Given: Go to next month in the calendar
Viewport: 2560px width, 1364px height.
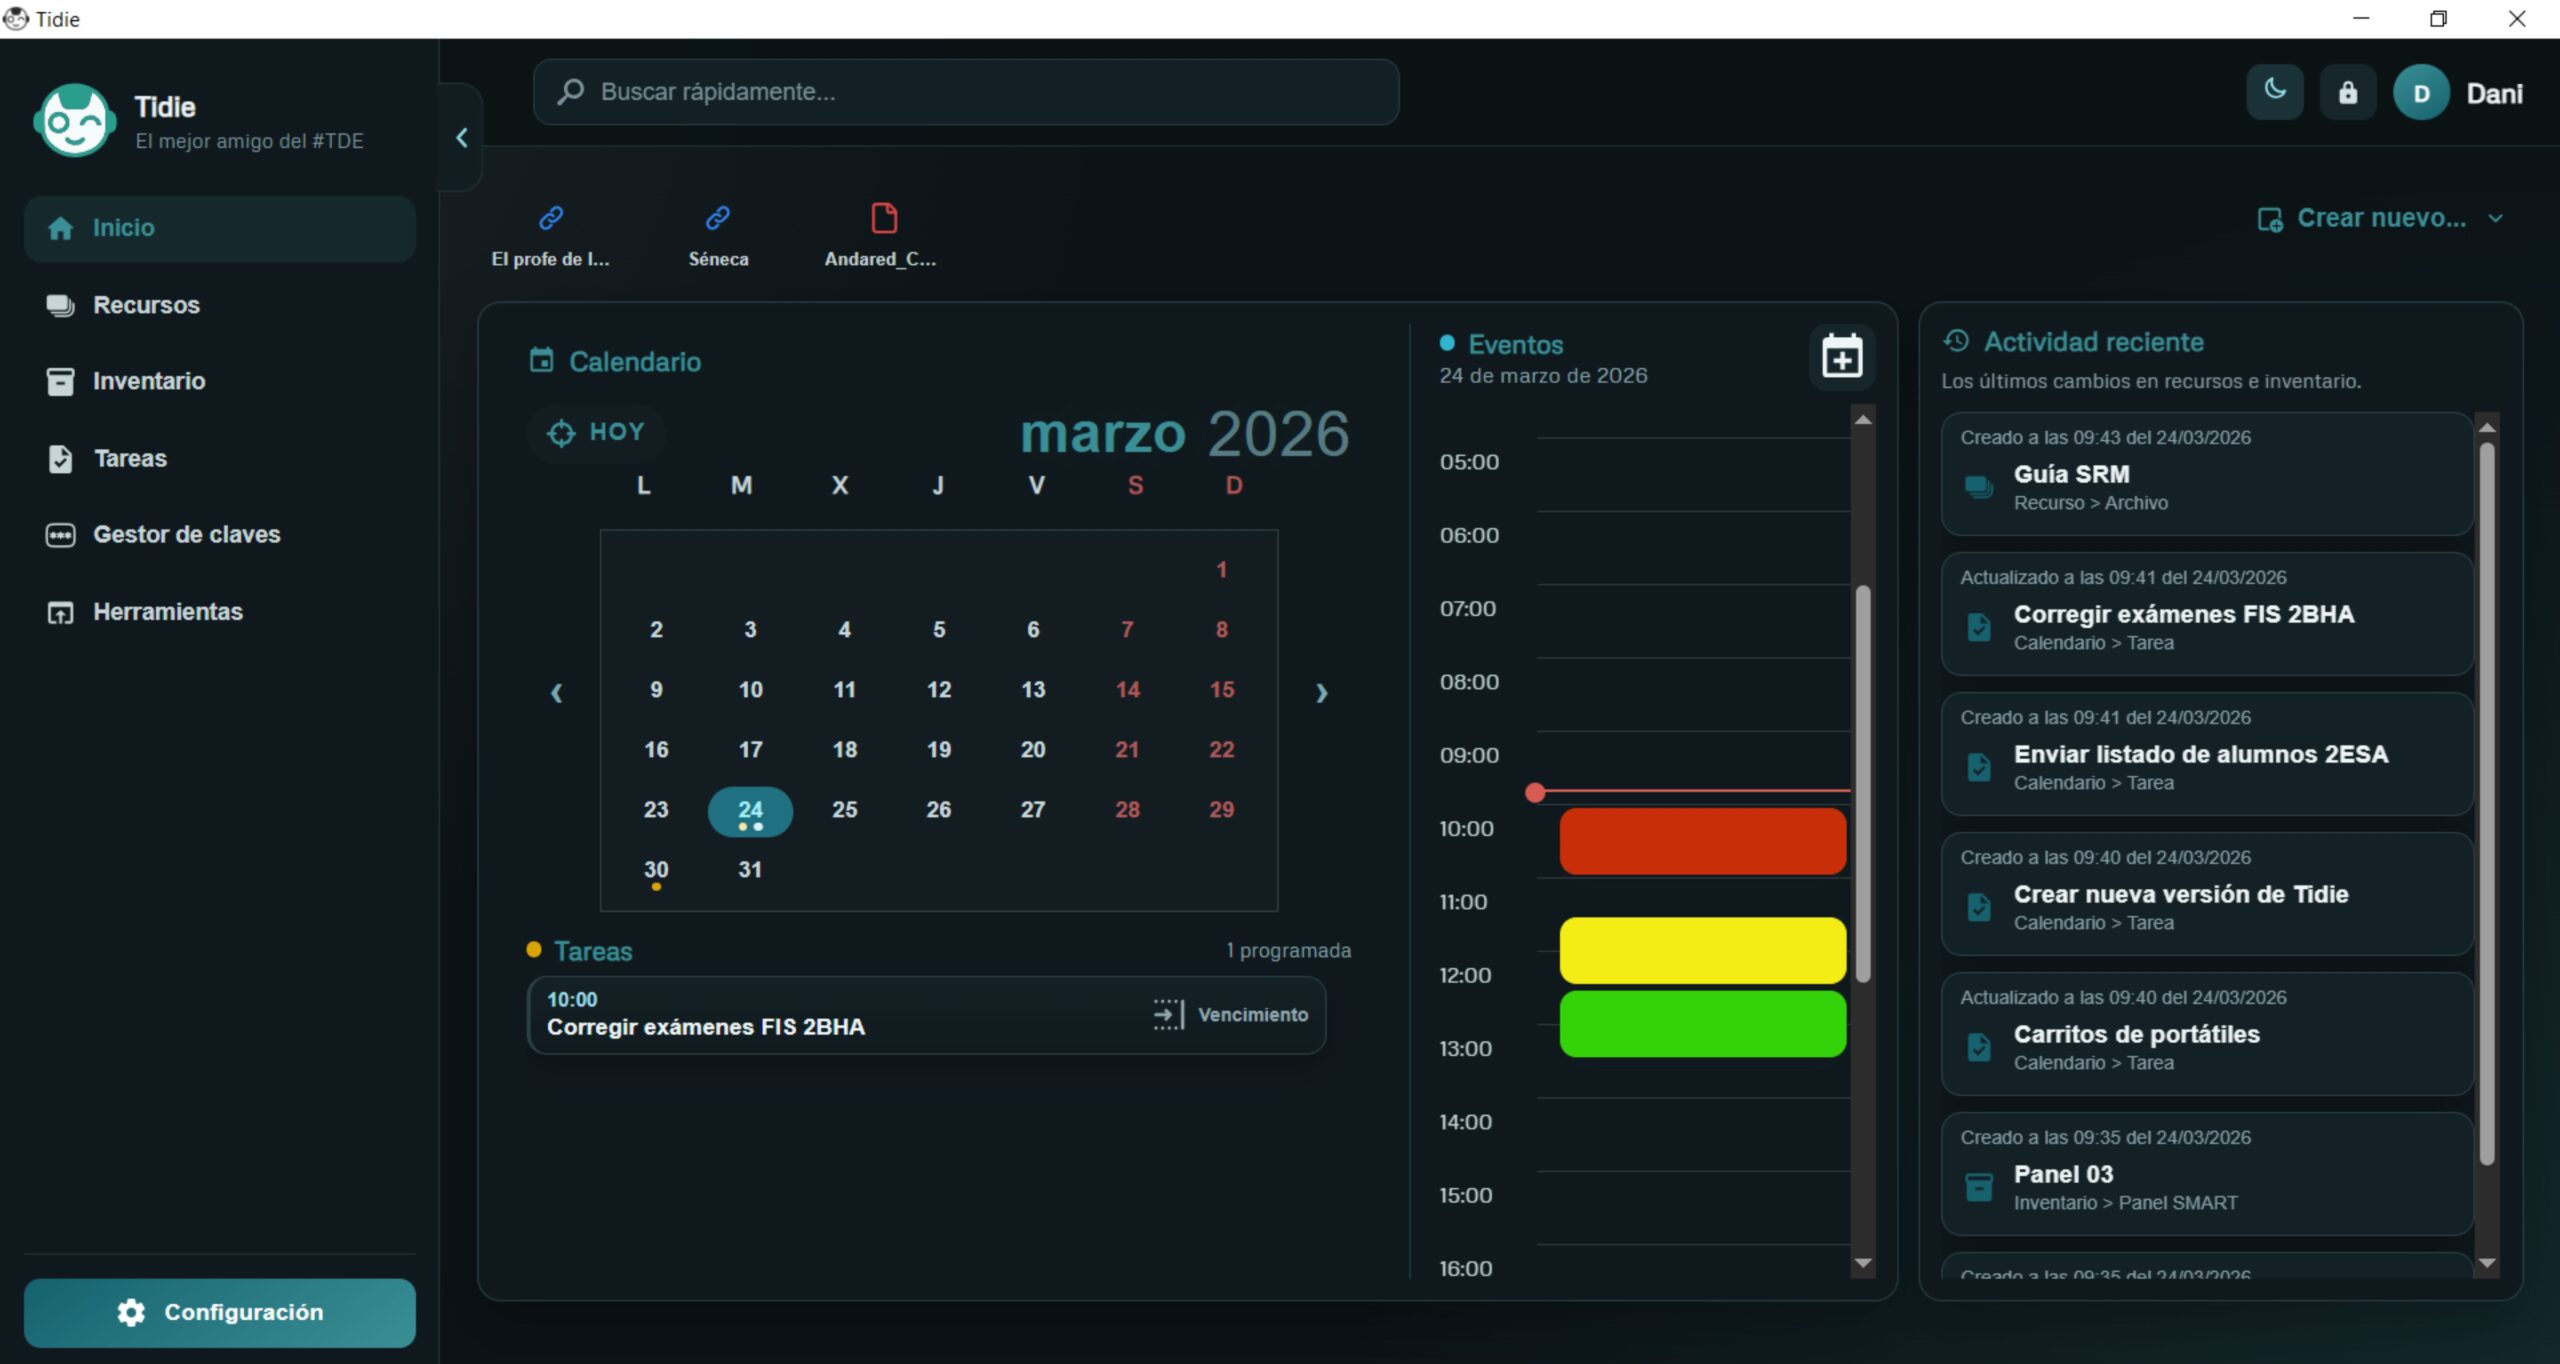Looking at the screenshot, I should [x=1321, y=692].
